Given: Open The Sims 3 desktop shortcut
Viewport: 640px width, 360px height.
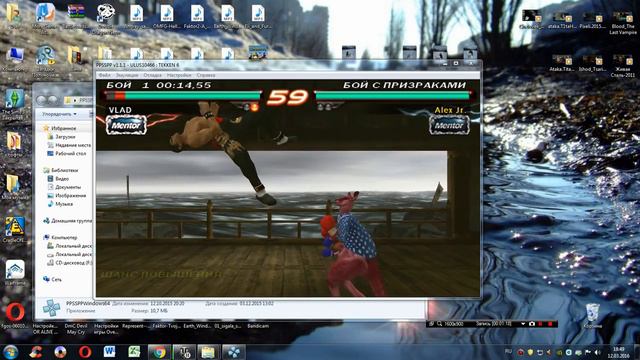Looking at the screenshot, I should point(14,104).
